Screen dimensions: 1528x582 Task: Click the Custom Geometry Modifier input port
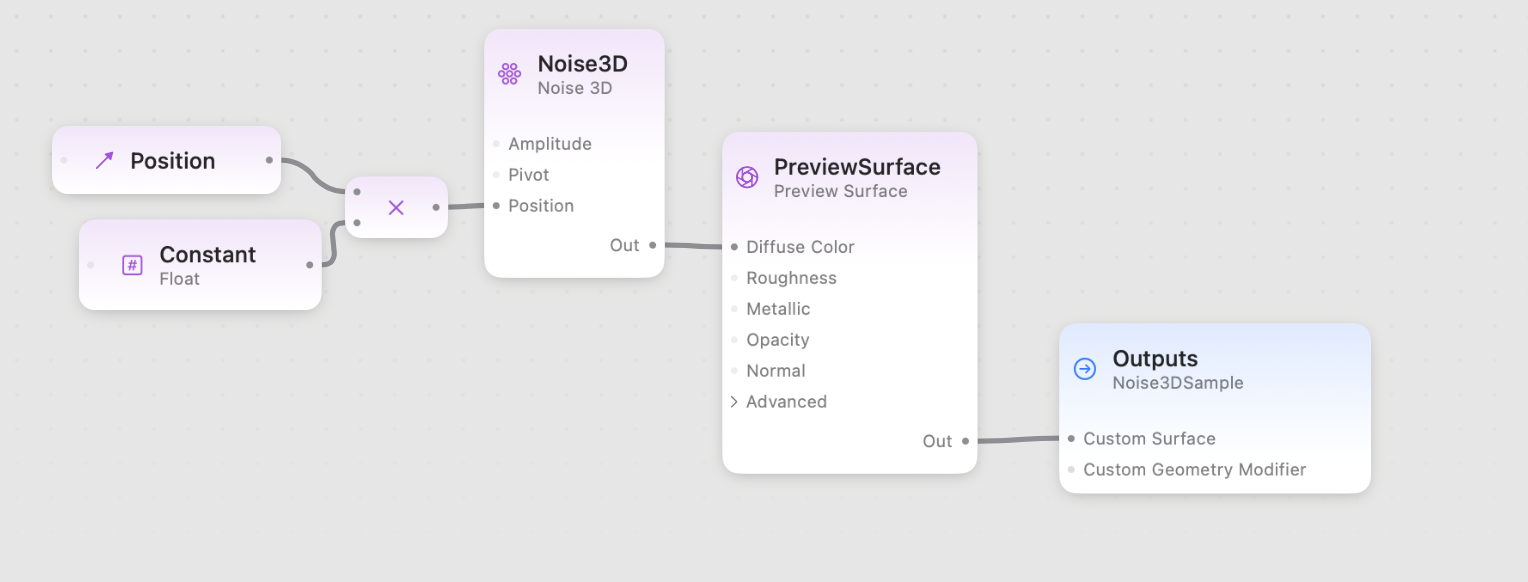(1069, 470)
